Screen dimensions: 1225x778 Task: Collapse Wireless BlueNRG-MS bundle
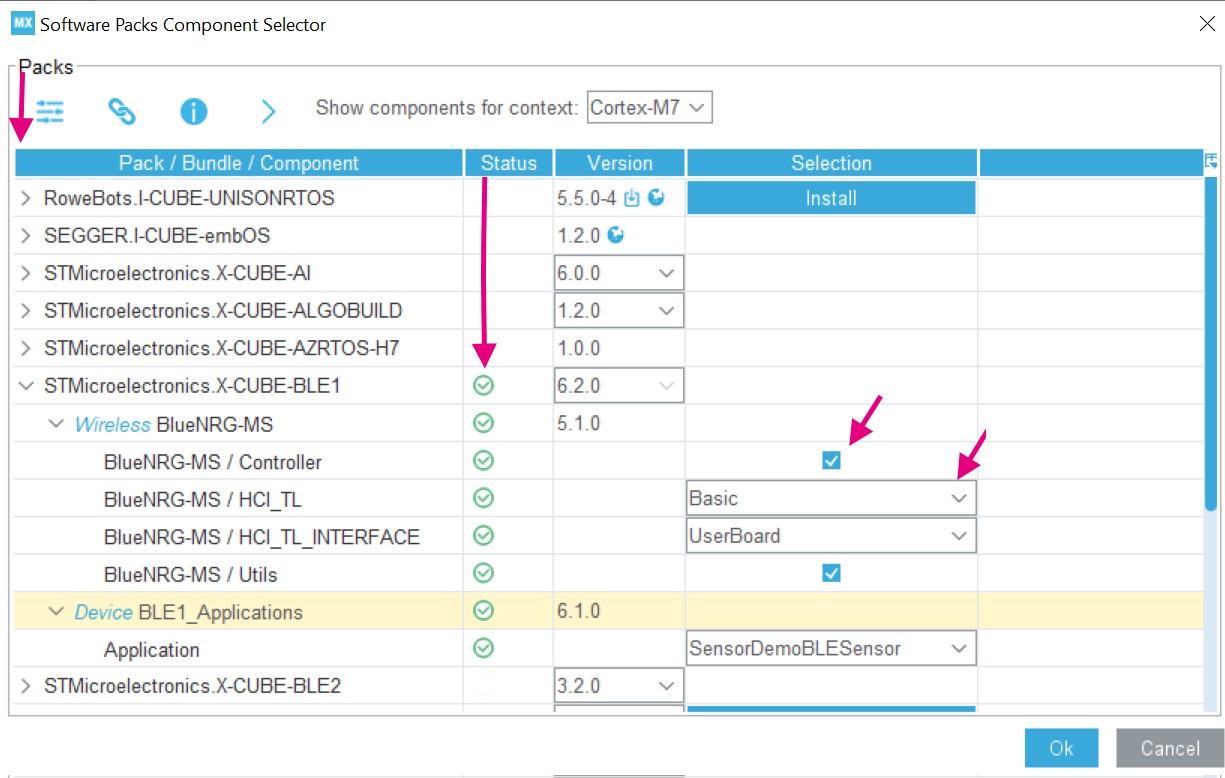tap(56, 424)
